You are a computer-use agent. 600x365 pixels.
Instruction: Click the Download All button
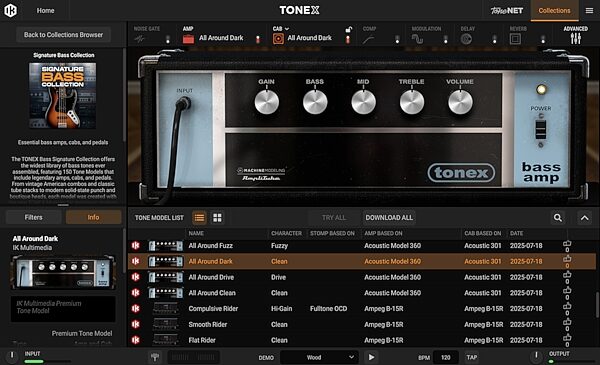[389, 218]
